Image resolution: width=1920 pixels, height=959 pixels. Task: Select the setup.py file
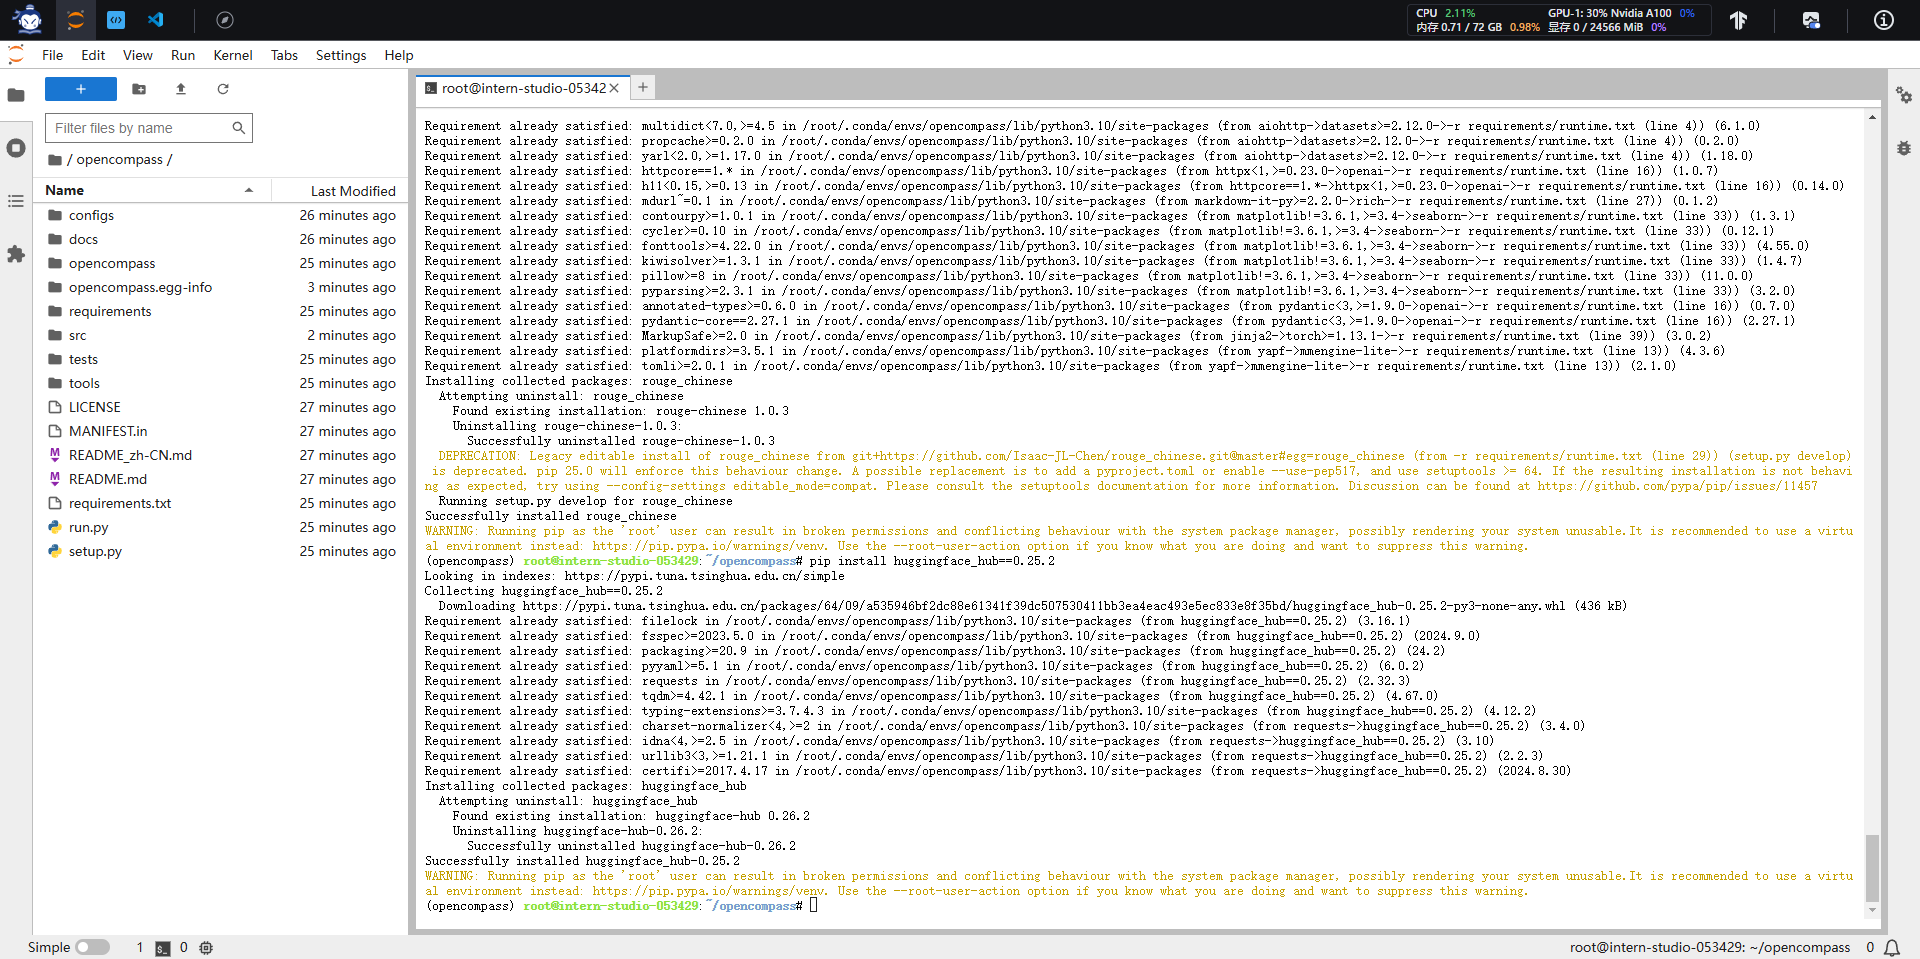221,551
